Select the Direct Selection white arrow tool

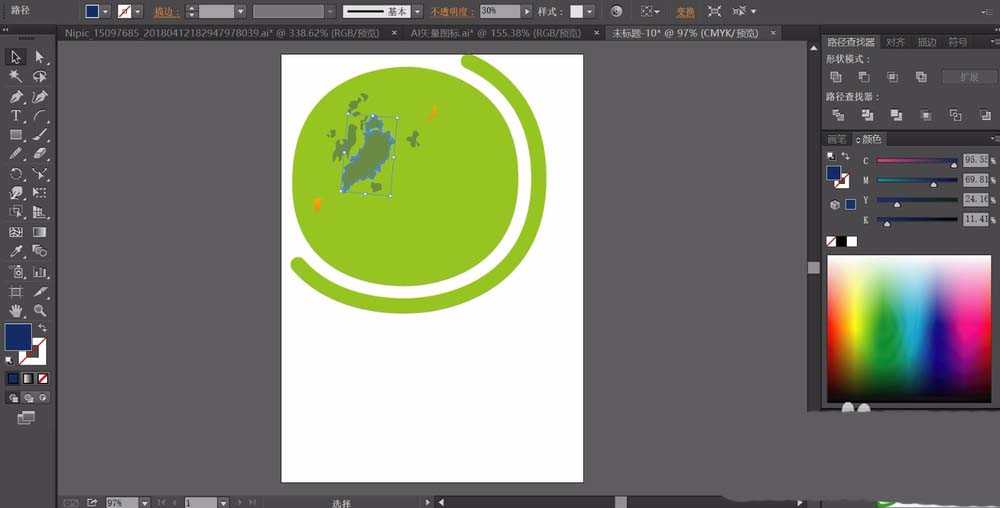[x=40, y=58]
